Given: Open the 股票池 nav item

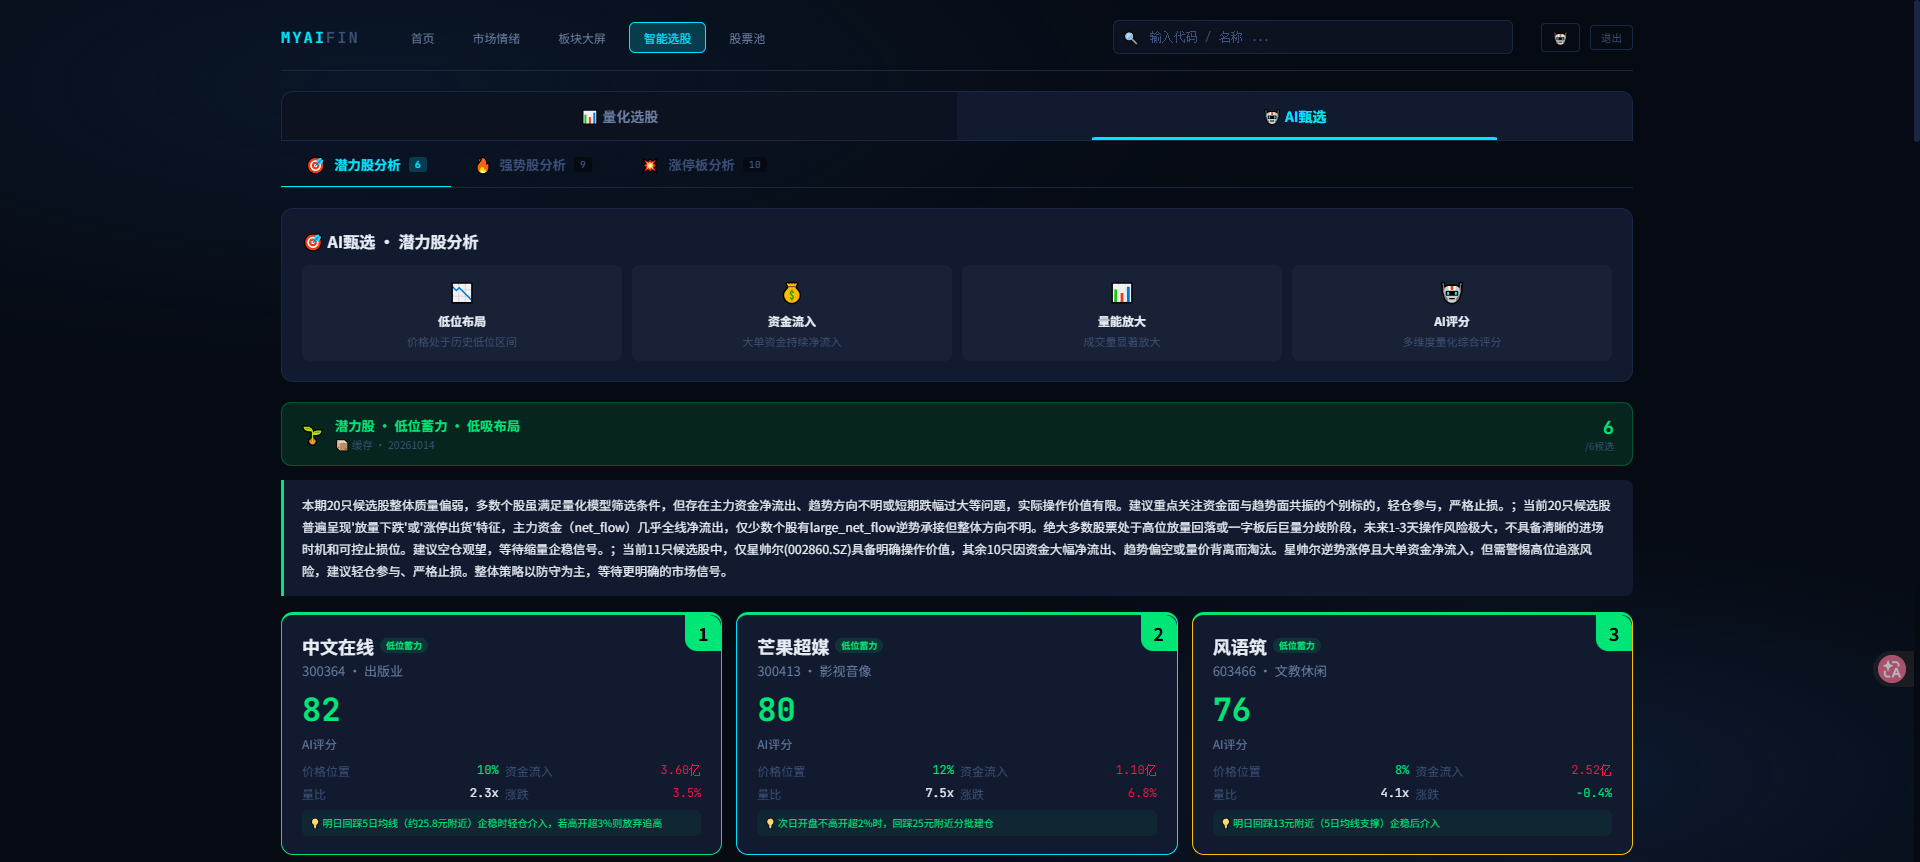Looking at the screenshot, I should [x=747, y=38].
